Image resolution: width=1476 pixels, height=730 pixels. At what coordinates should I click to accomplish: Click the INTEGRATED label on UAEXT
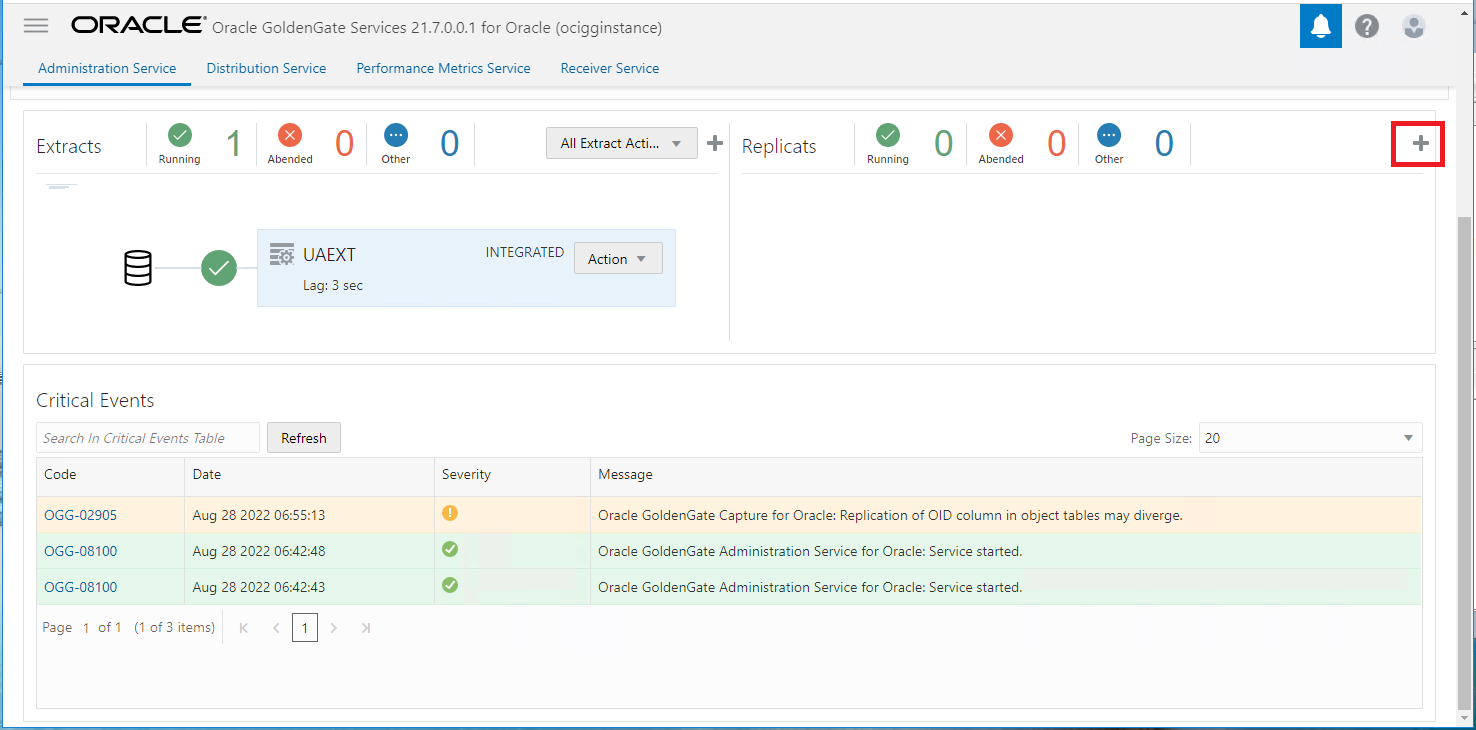click(x=525, y=252)
